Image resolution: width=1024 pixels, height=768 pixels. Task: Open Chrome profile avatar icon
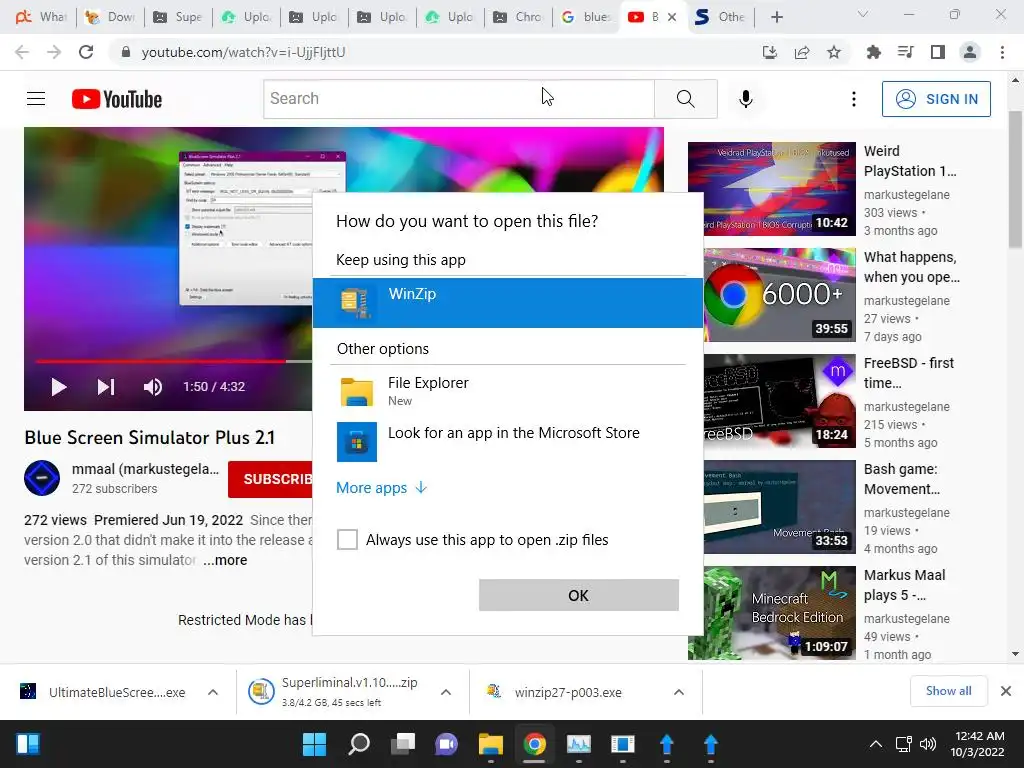click(x=970, y=52)
